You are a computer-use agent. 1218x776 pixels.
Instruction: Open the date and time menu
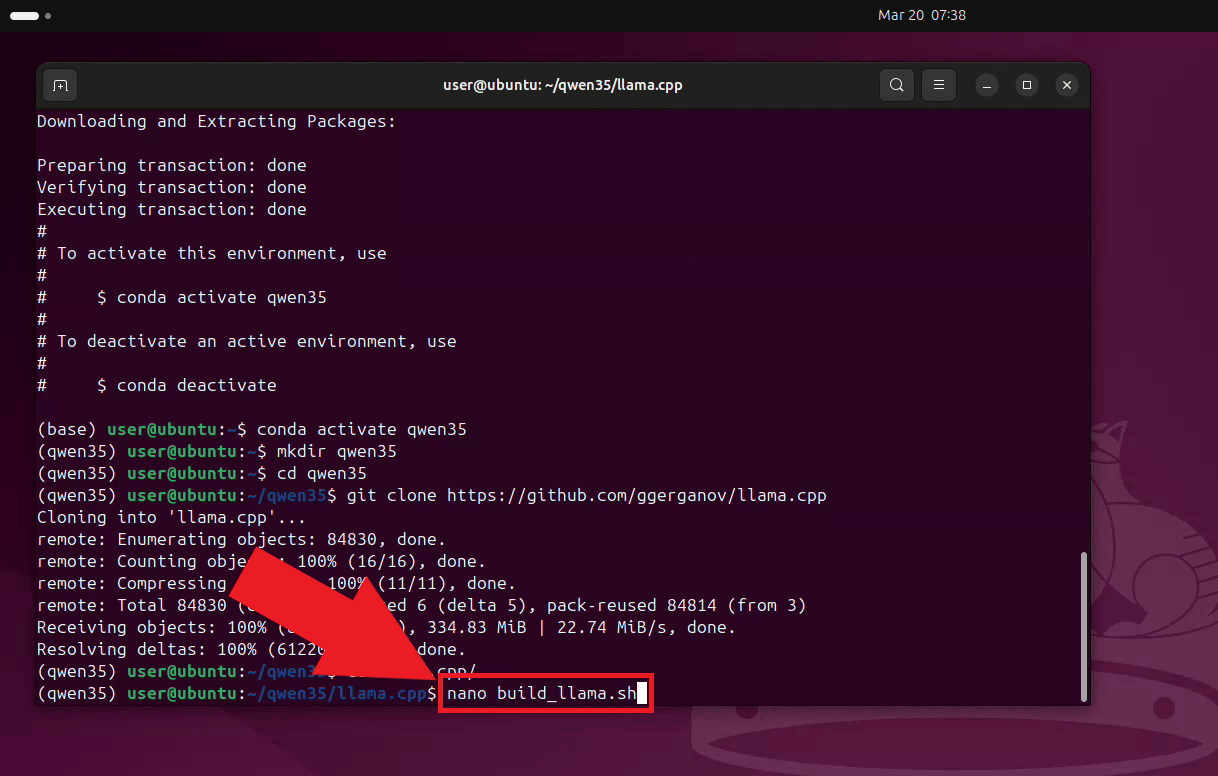(x=921, y=15)
